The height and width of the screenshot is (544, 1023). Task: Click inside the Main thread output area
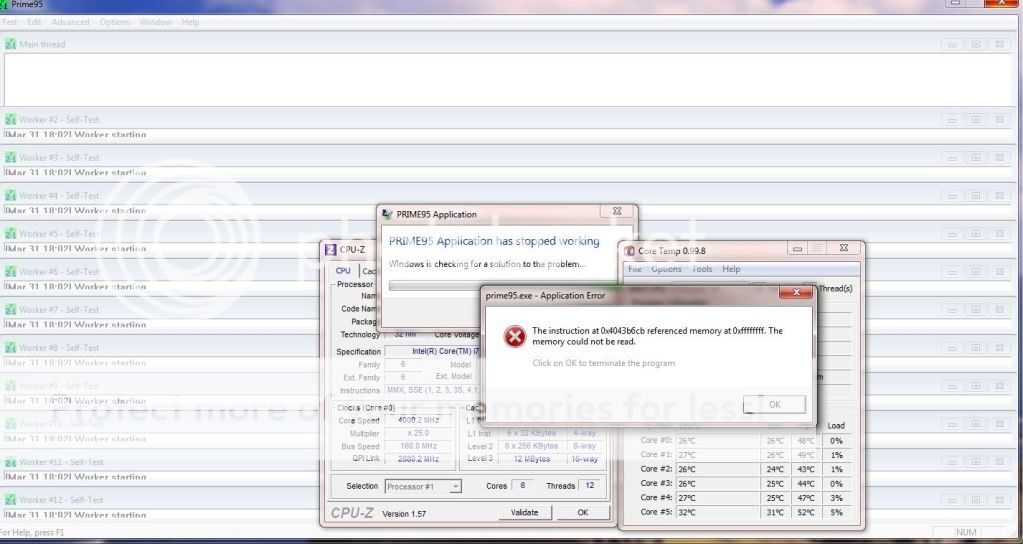coord(508,78)
